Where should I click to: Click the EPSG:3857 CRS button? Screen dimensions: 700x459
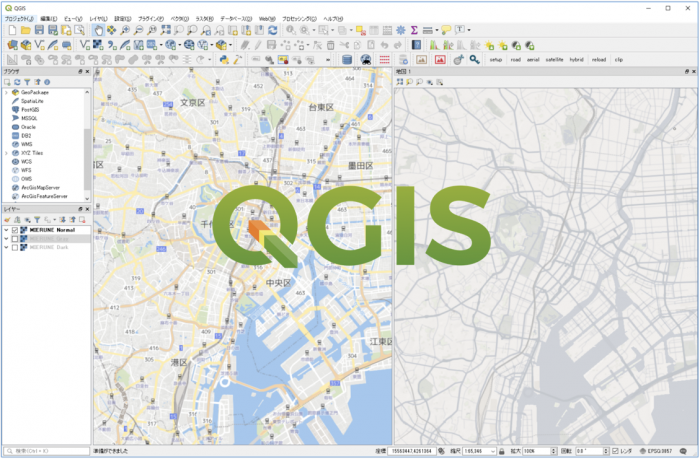pos(656,451)
